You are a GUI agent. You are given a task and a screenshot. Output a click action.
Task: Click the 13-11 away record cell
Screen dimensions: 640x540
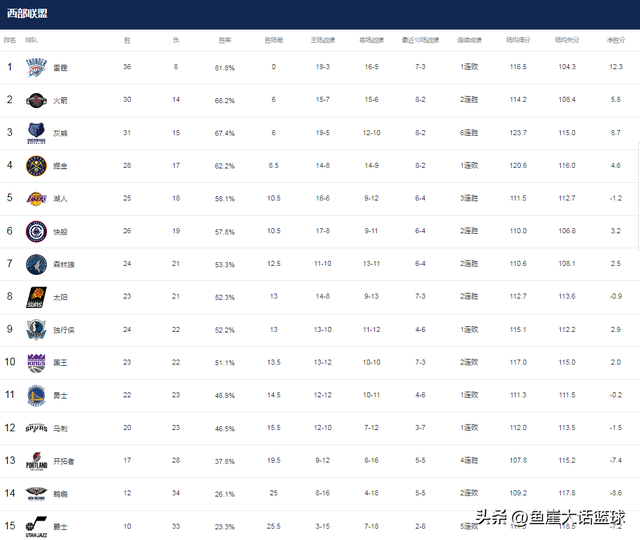pos(371,264)
